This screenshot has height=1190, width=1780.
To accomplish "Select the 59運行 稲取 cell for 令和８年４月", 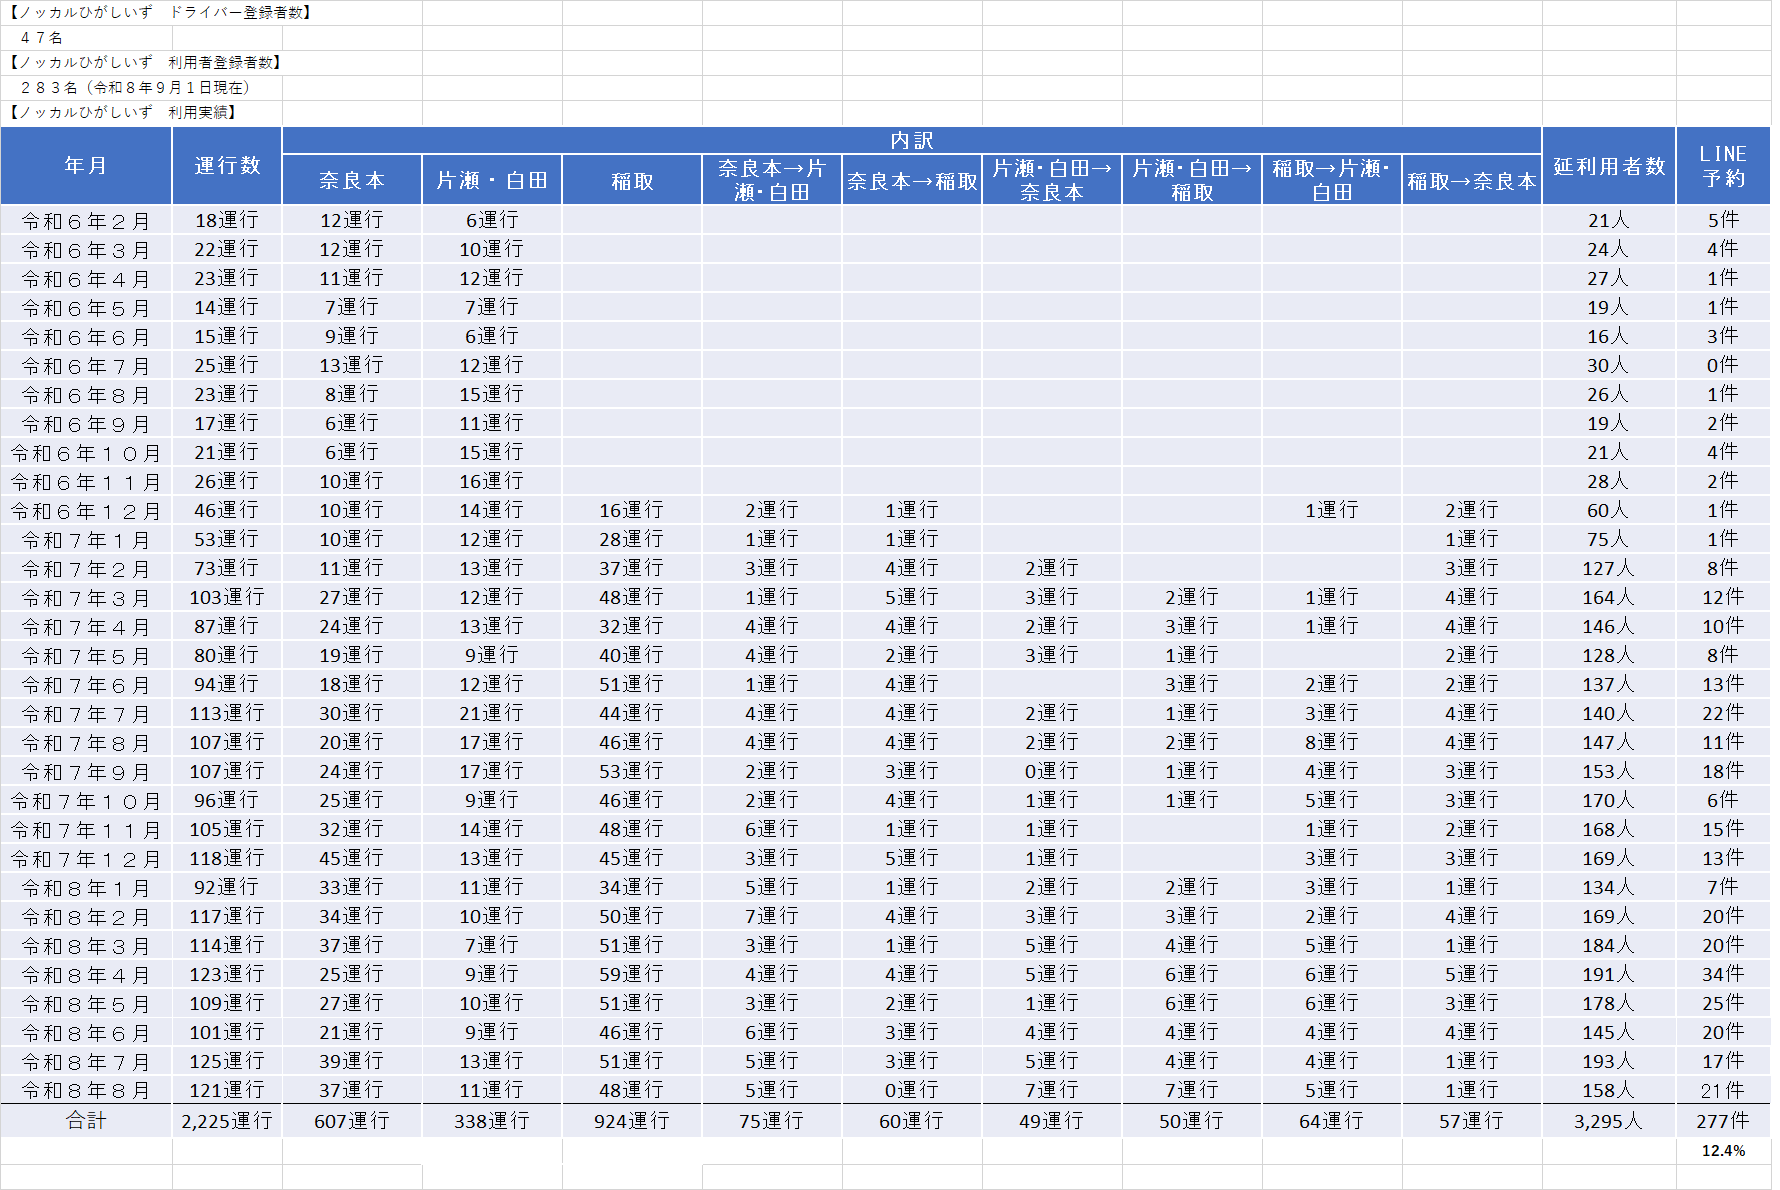I will (632, 974).
